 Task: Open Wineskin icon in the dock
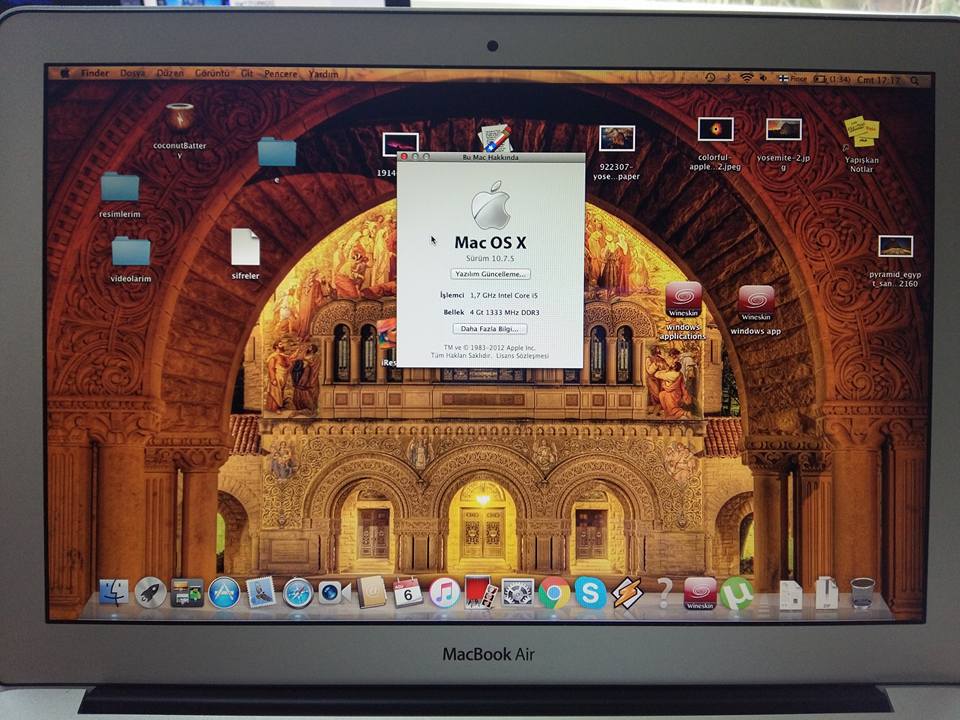(x=700, y=593)
